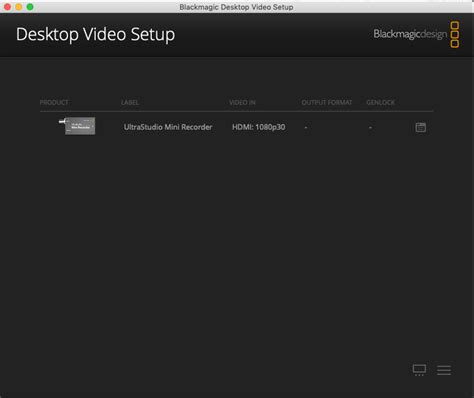The width and height of the screenshot is (474, 398).
Task: Click the HDMI: 1080p30 video input value
Action: 259,127
